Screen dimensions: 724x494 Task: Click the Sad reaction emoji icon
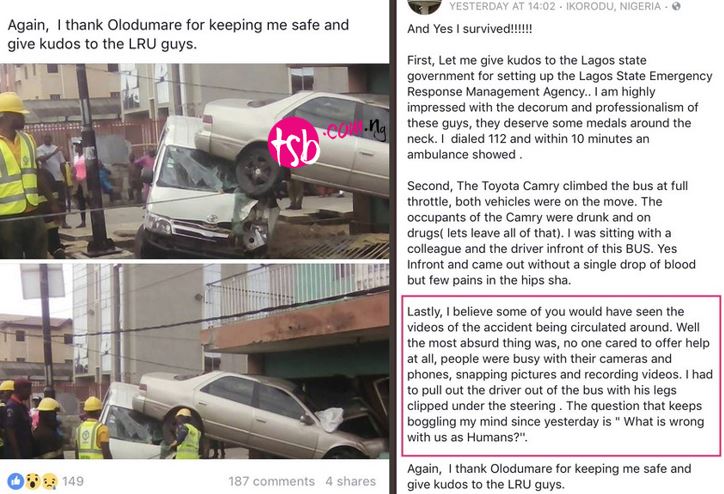click(x=49, y=481)
